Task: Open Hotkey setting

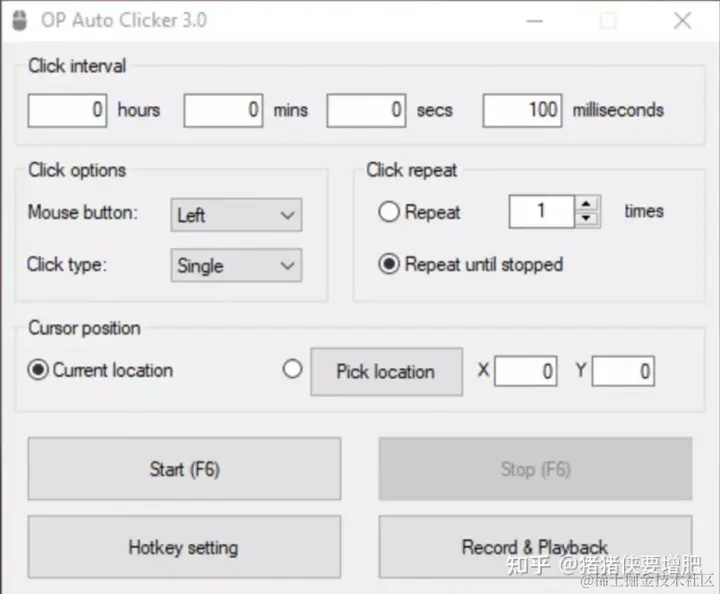Action: coord(184,547)
